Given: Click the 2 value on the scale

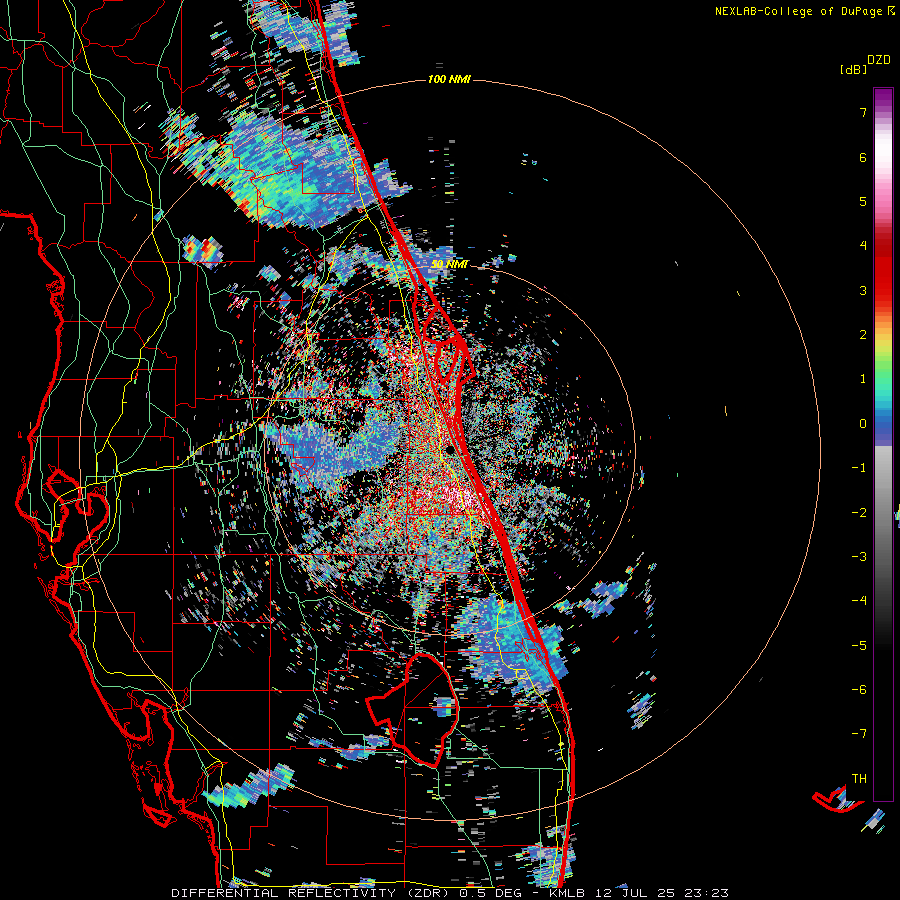Looking at the screenshot, I should (863, 335).
